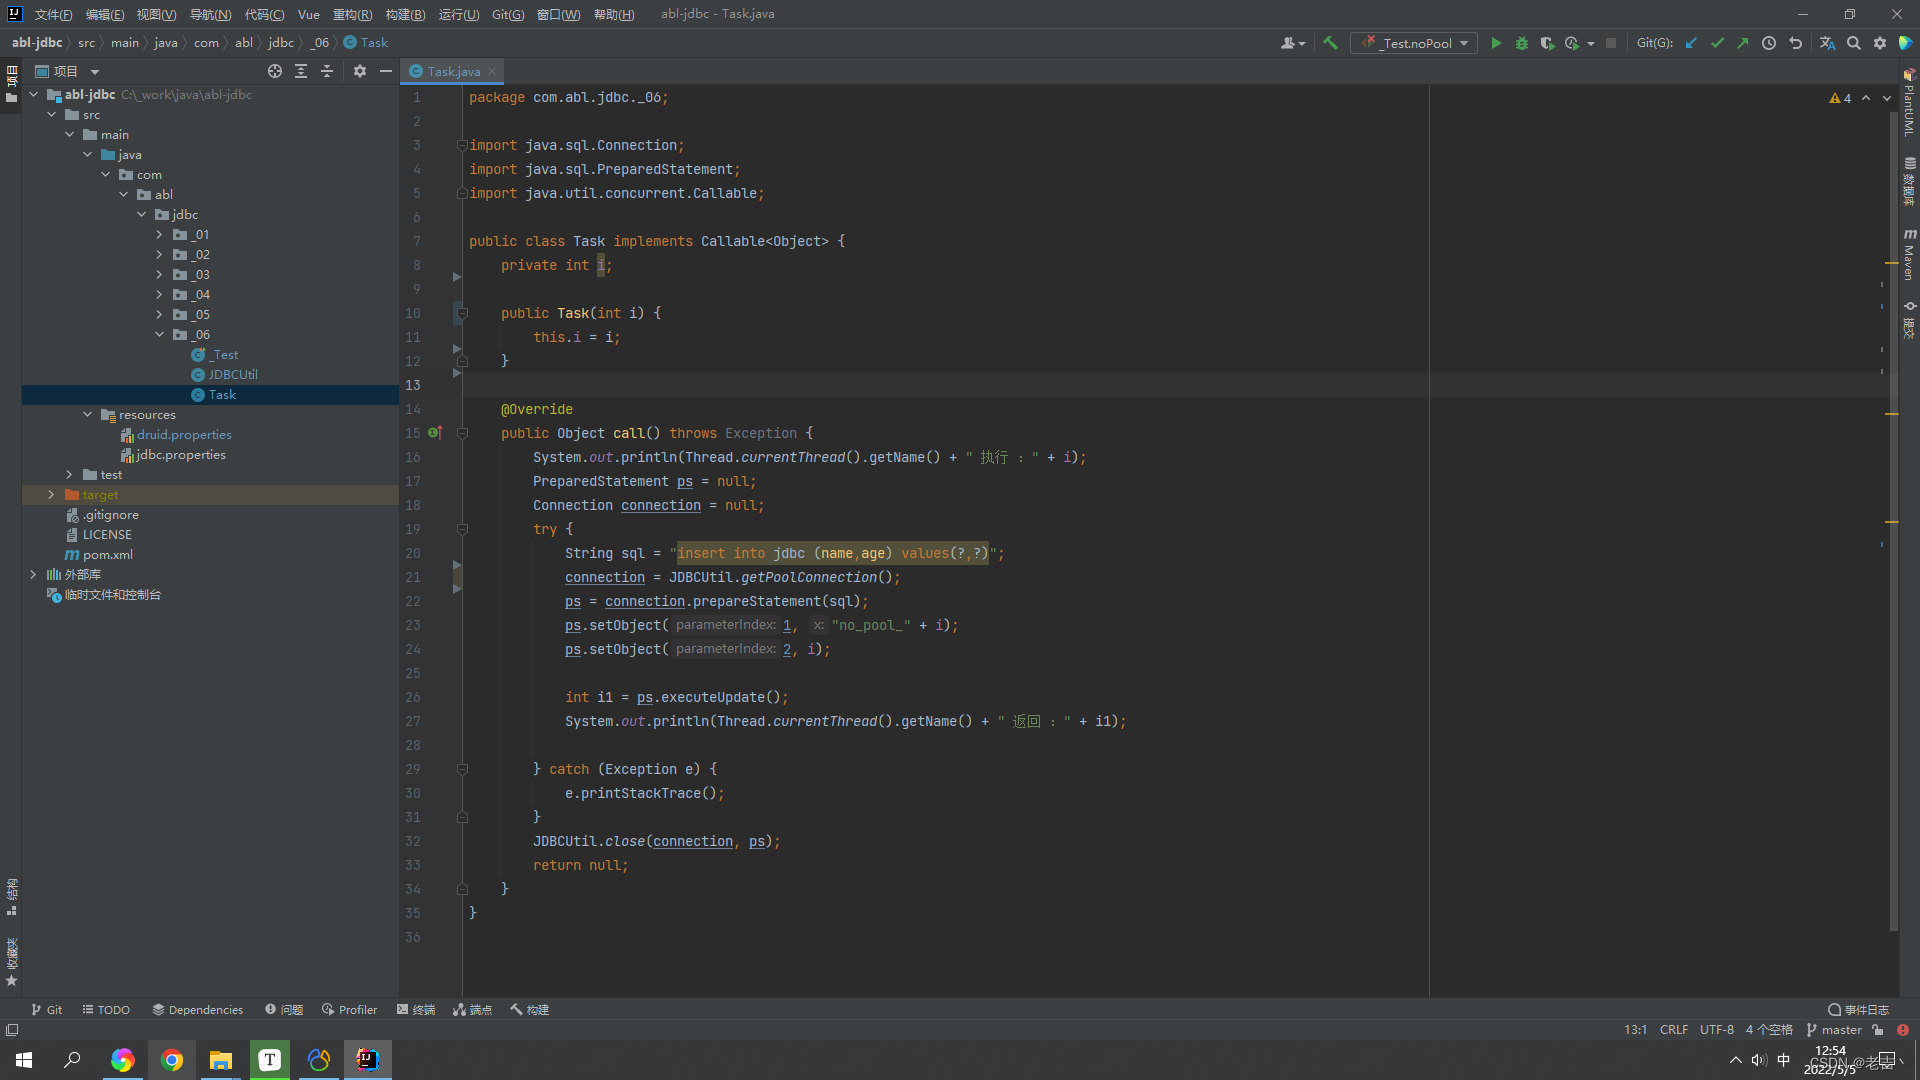
Task: Click the user account icon
Action: (1292, 43)
